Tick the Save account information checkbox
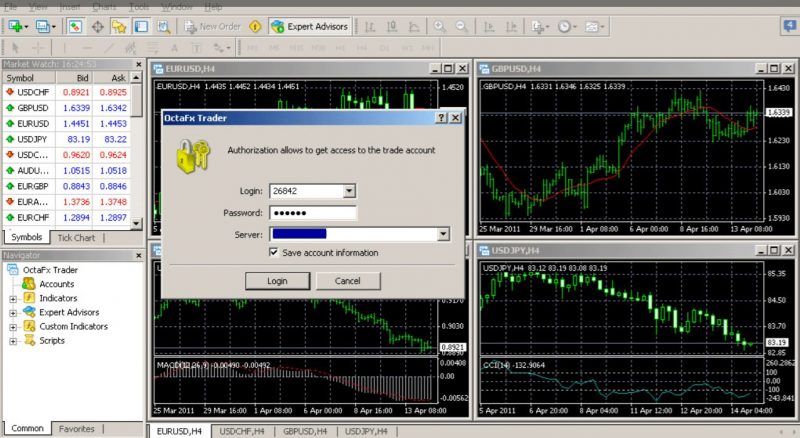This screenshot has width=800, height=438. click(274, 252)
